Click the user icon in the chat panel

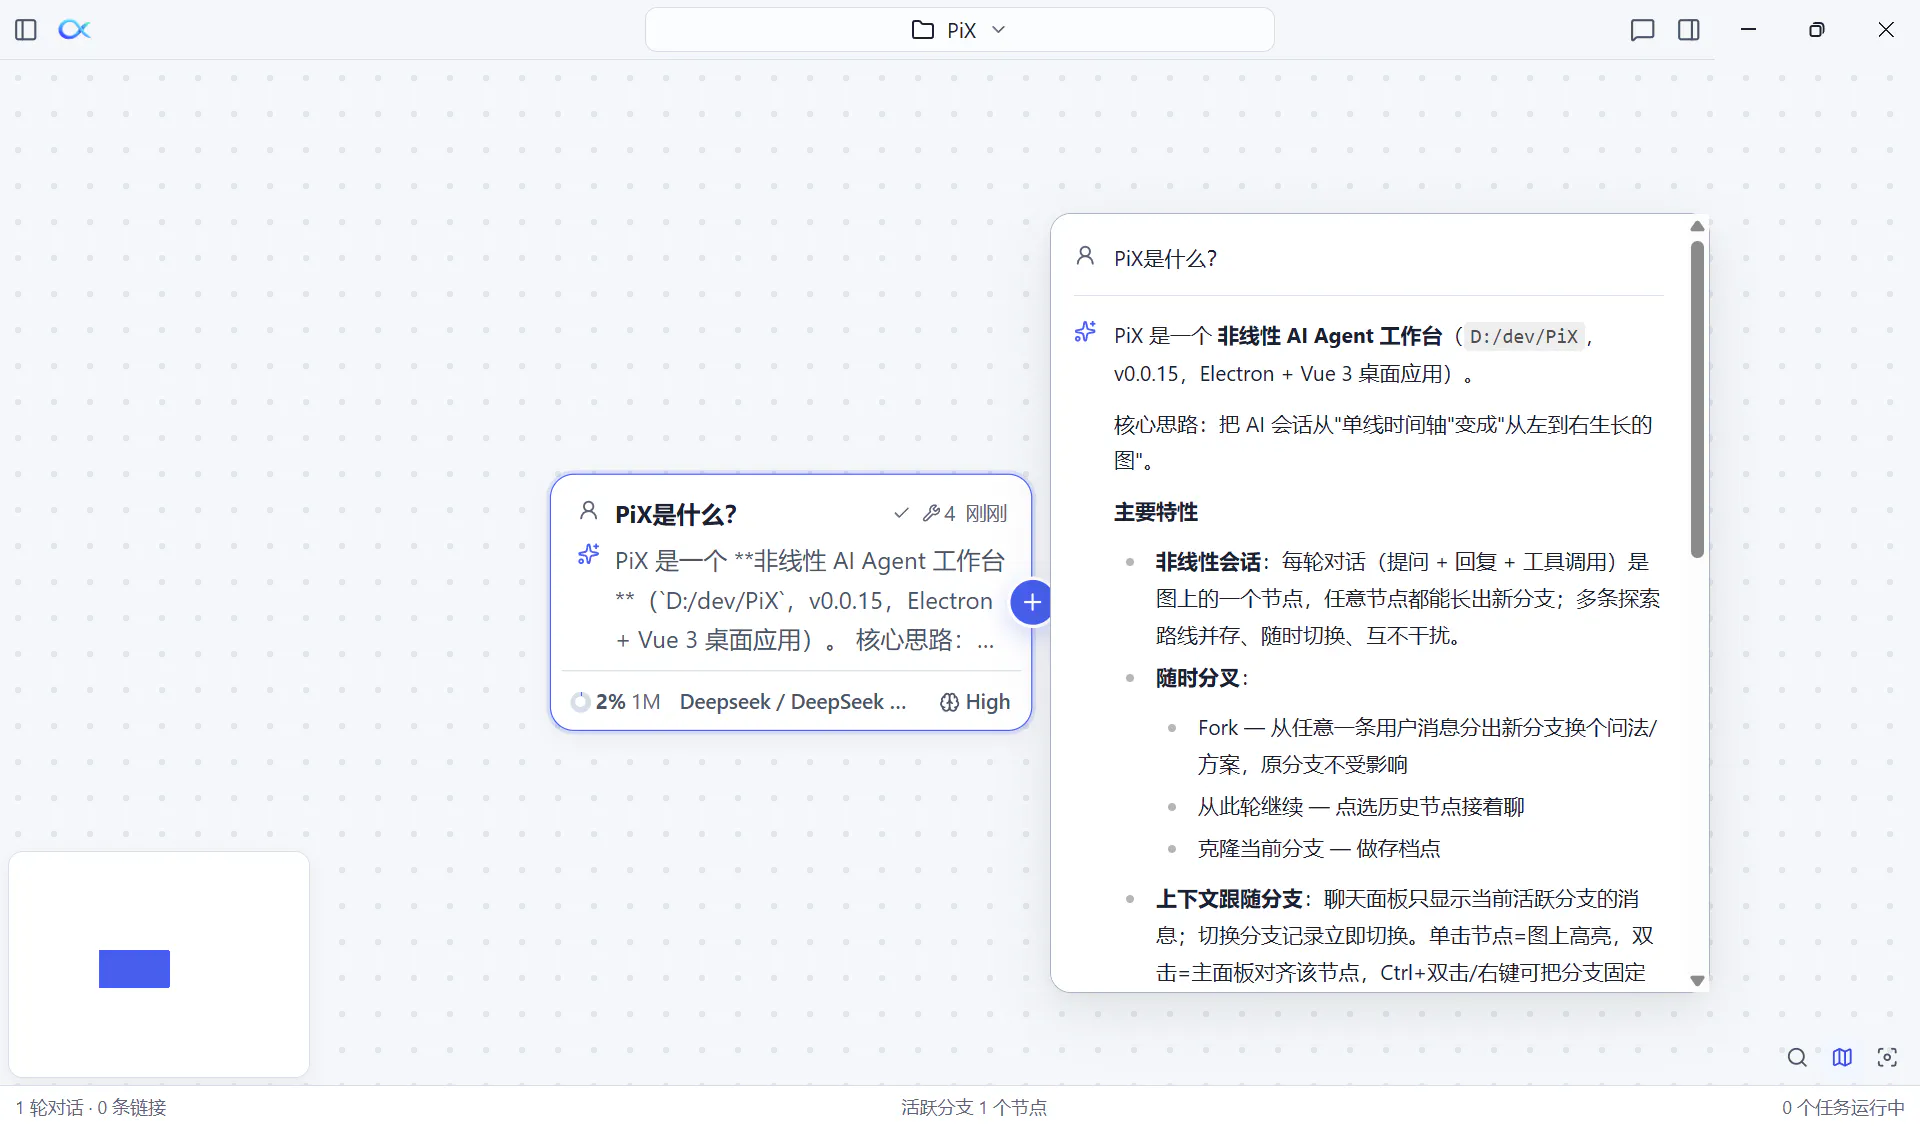tap(1085, 256)
